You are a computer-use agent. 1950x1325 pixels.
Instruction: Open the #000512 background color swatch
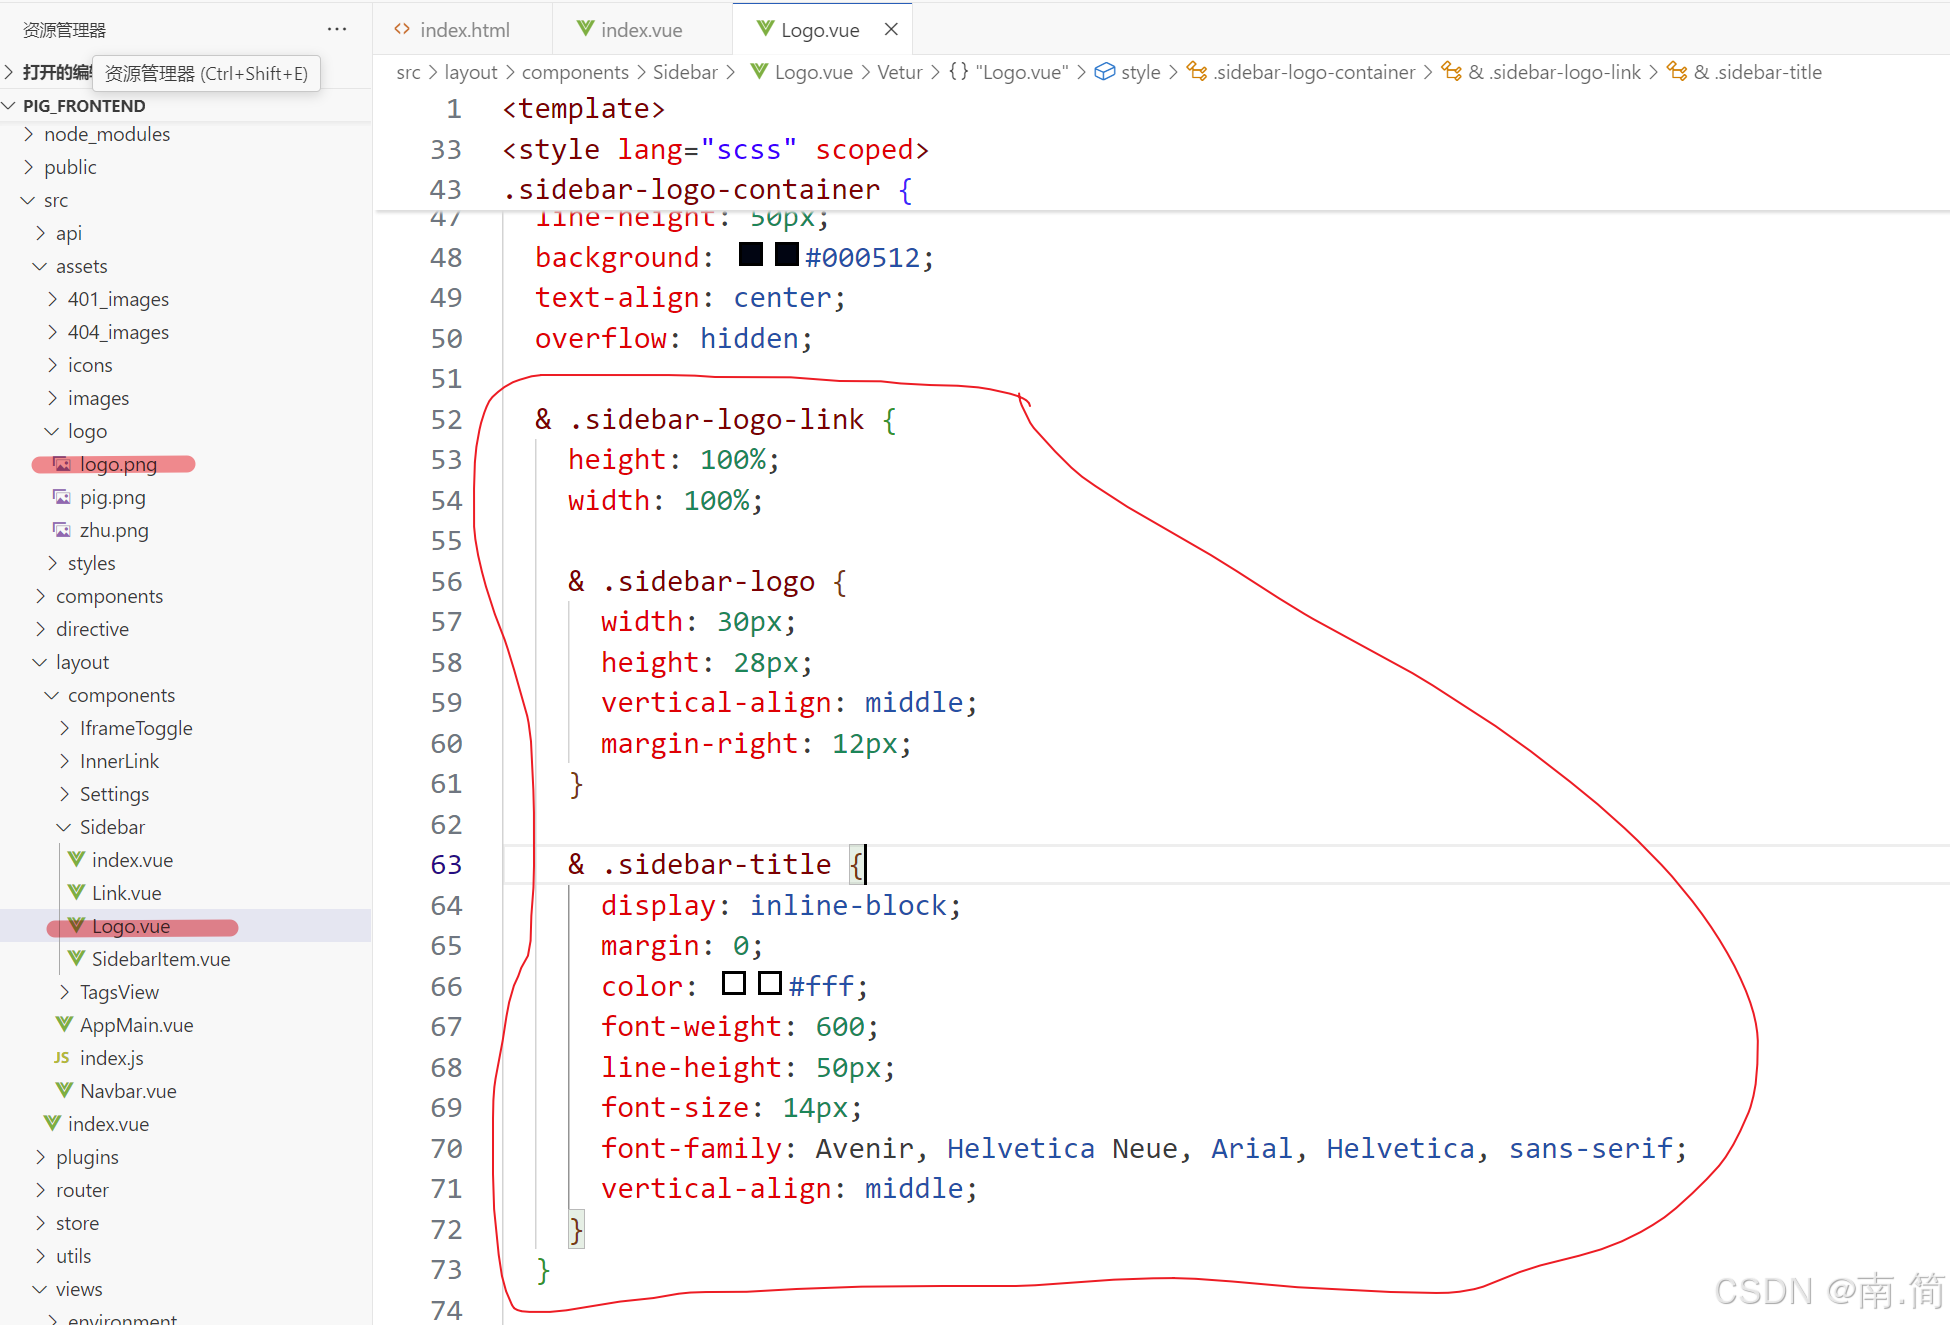pos(787,255)
